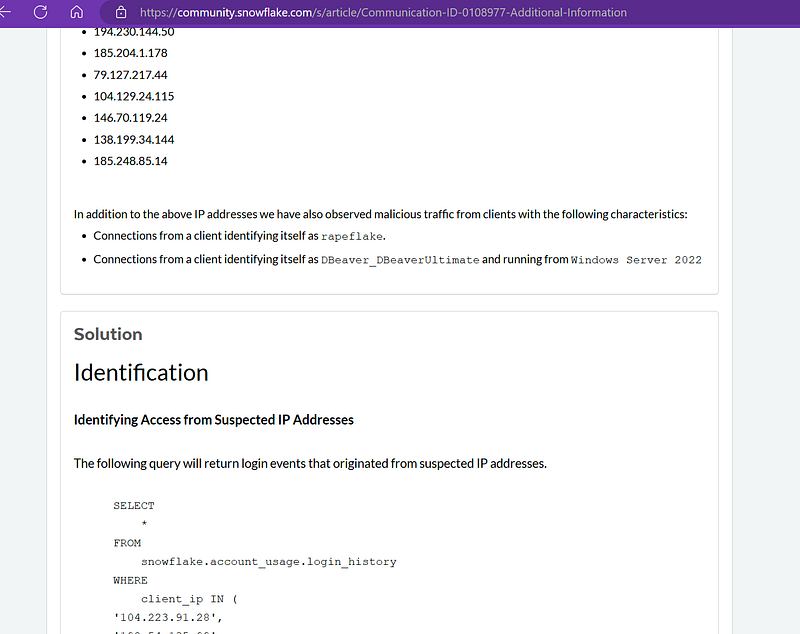Go to the browser home page icon
This screenshot has width=800, height=634.
77,12
